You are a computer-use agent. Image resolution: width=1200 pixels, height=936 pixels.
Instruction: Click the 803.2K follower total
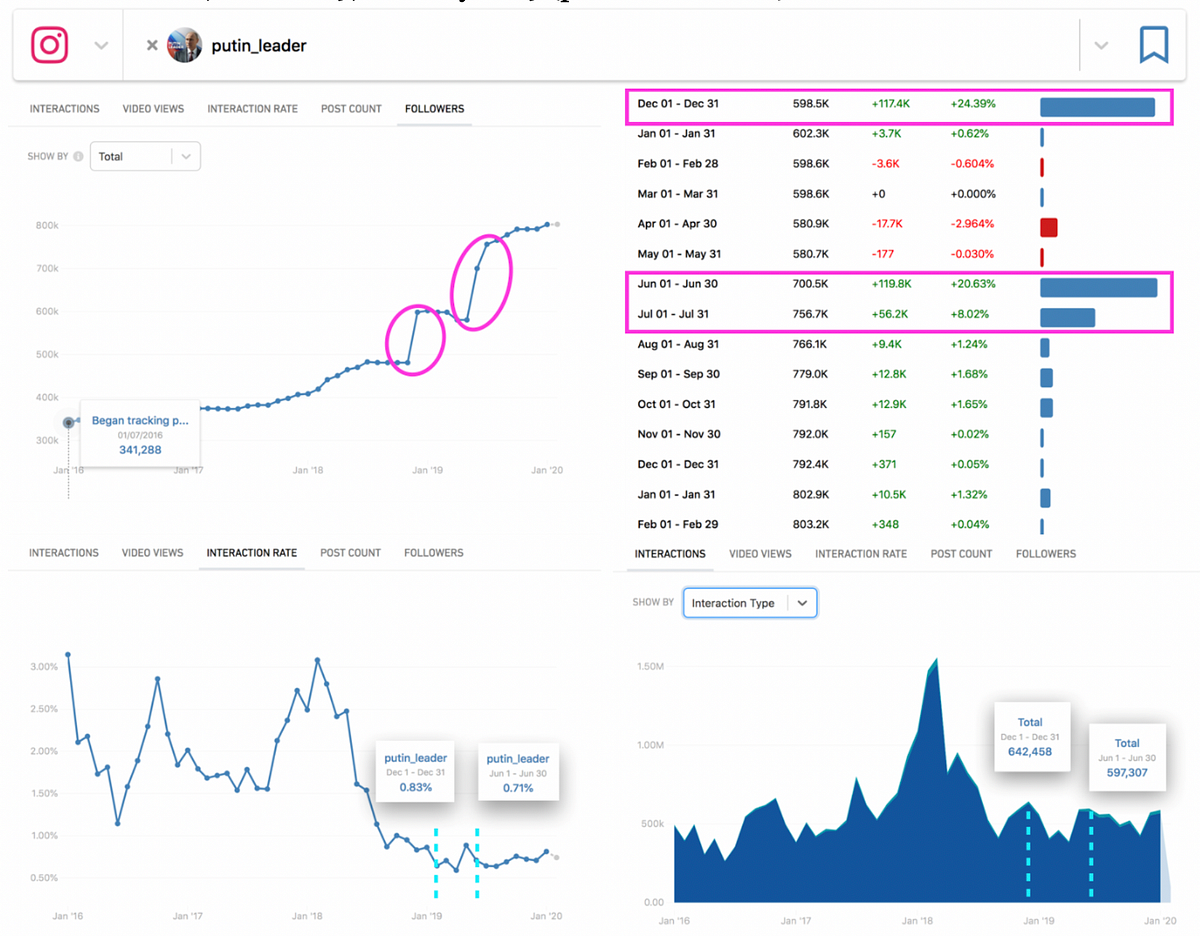point(810,524)
